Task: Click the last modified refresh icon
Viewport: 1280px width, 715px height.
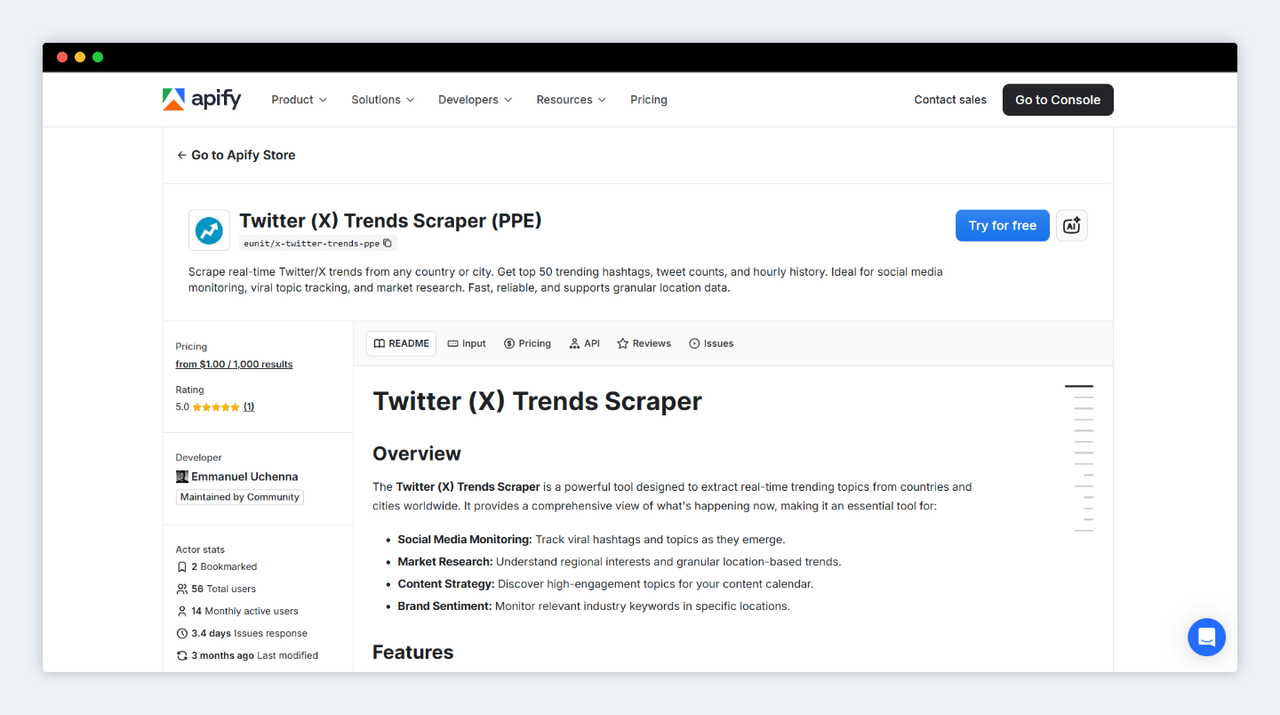Action: tap(182, 656)
